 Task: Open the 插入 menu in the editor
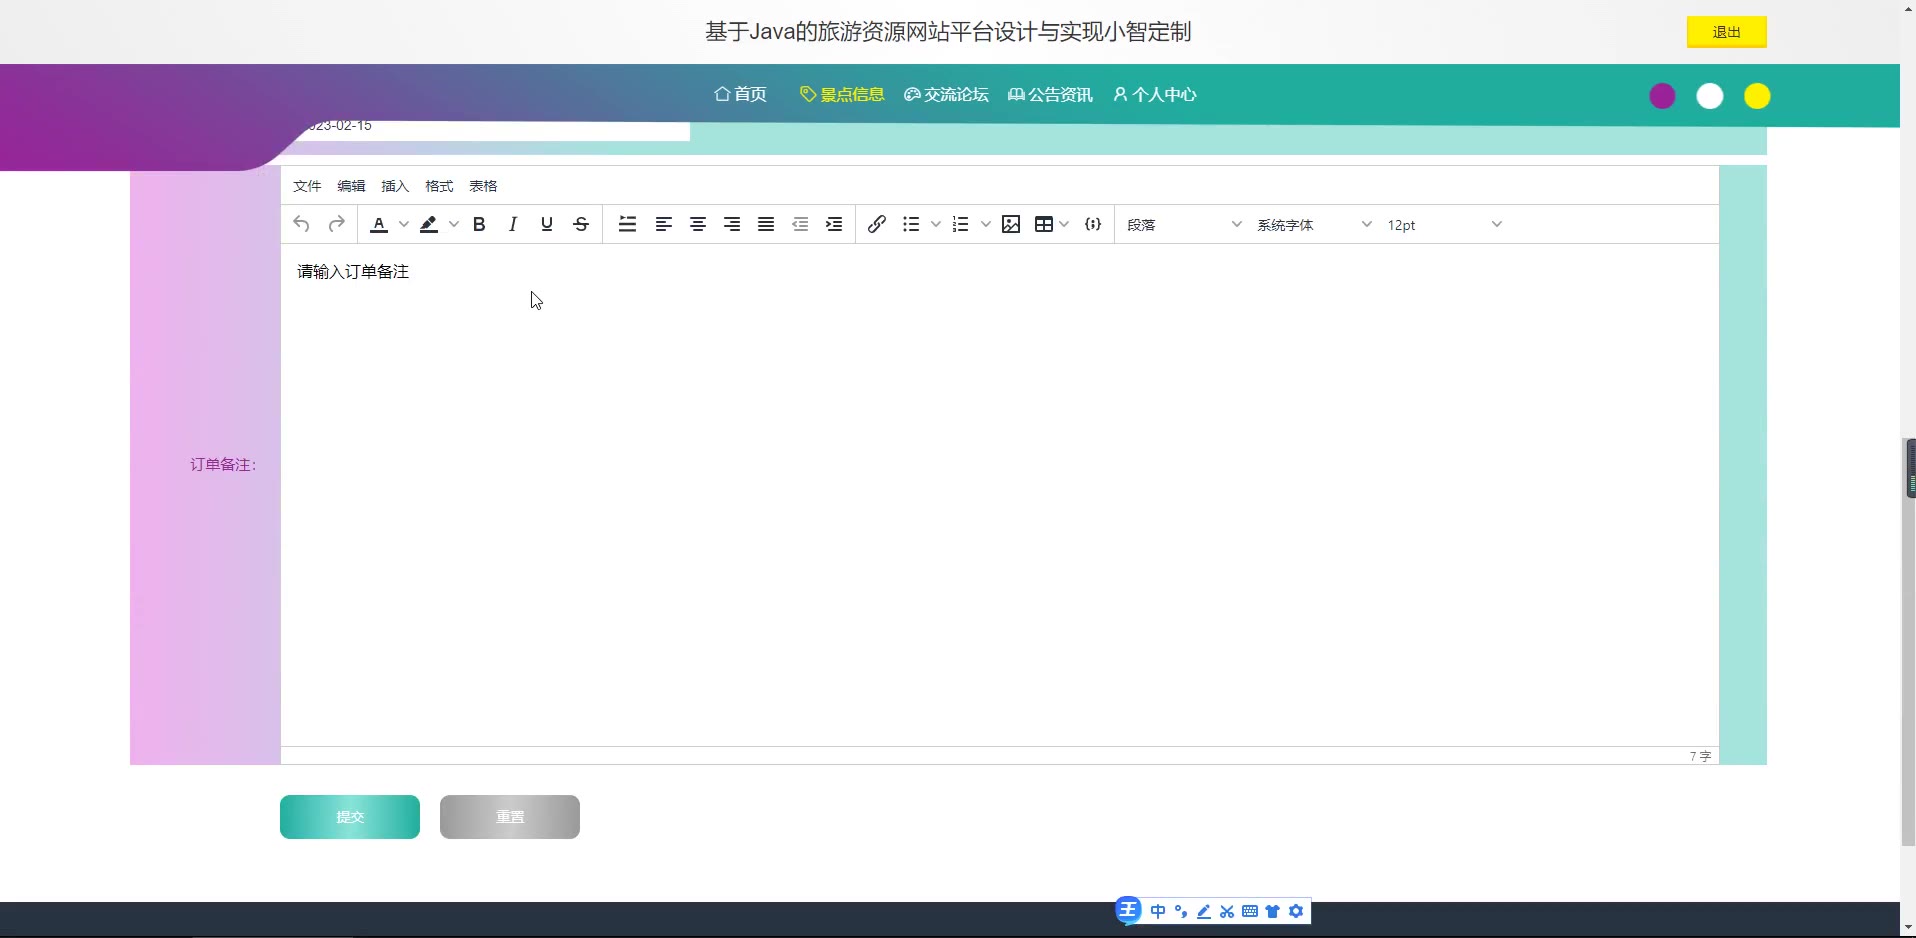[395, 186]
